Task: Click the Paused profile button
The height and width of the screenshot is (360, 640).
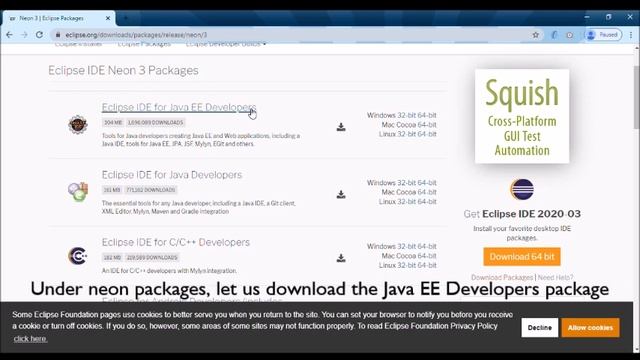Action: click(x=603, y=35)
